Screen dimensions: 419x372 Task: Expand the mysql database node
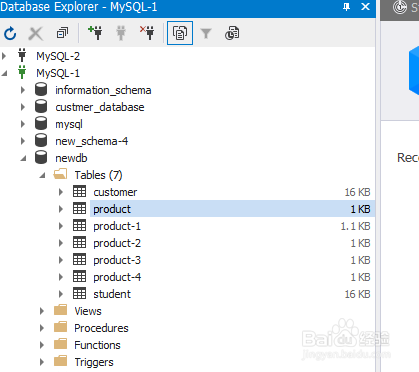pyautogui.click(x=23, y=124)
